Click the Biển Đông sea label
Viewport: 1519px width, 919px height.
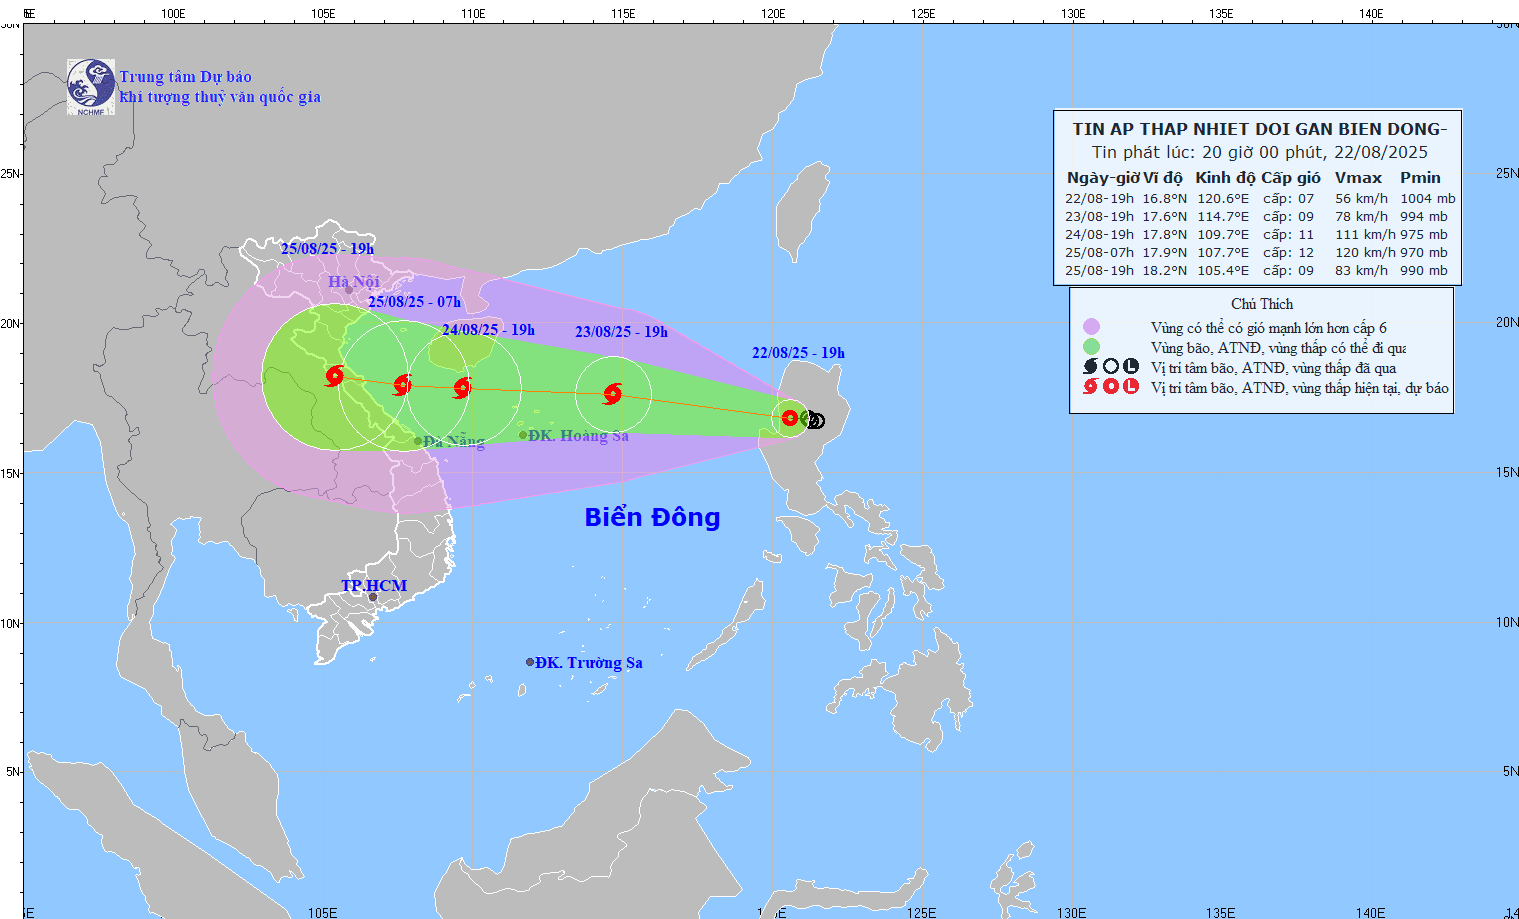pos(652,517)
